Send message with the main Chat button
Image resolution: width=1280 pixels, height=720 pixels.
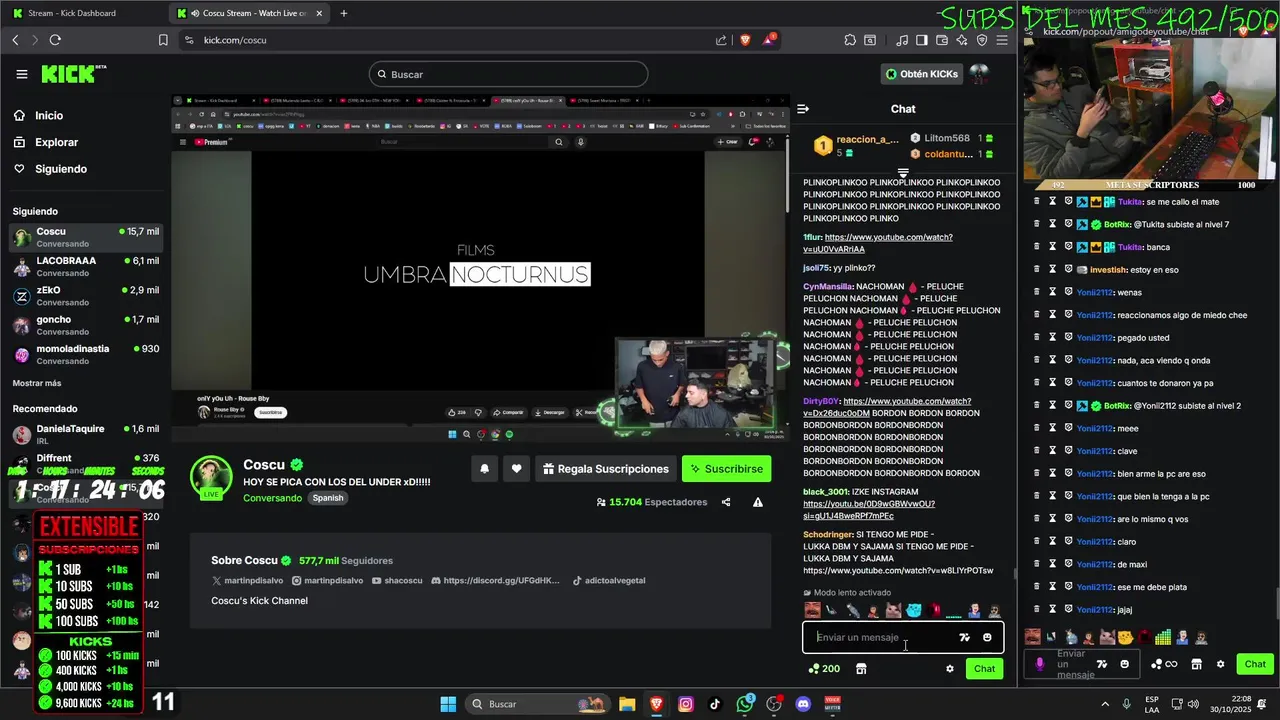[985, 669]
